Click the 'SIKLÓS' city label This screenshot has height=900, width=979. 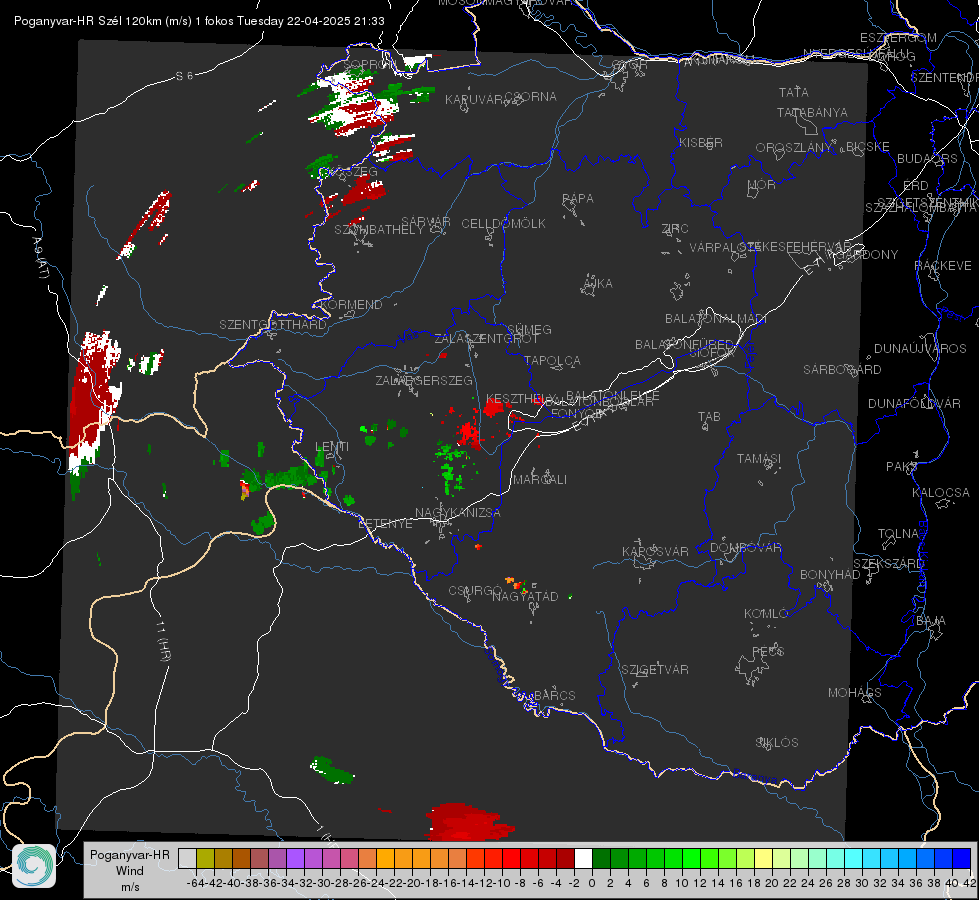tap(777, 743)
